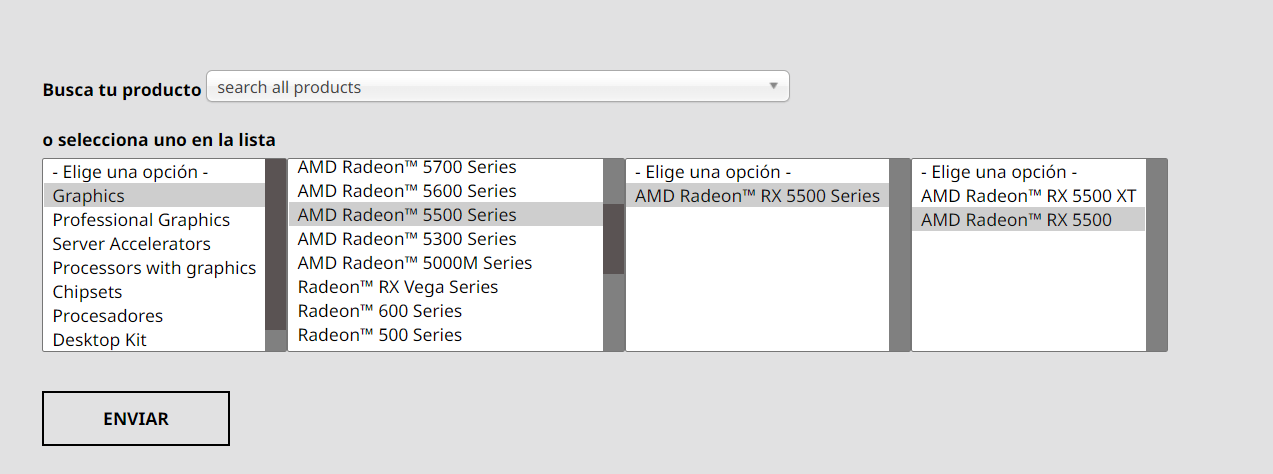The width and height of the screenshot is (1273, 474).
Task: Select Desktop Kit category
Action: pos(99,340)
